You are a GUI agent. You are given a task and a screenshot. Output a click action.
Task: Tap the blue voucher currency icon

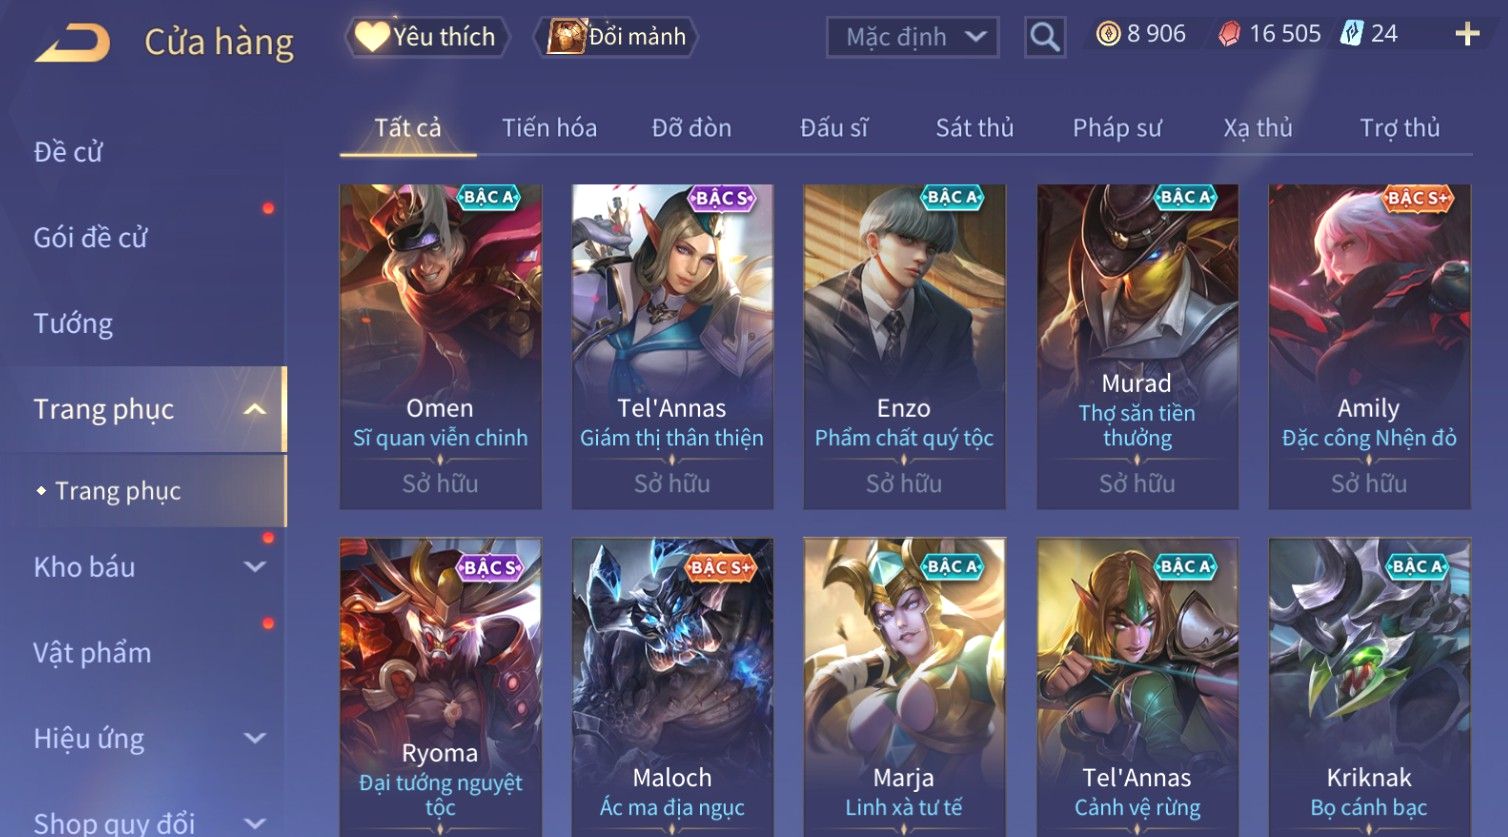click(x=1351, y=33)
